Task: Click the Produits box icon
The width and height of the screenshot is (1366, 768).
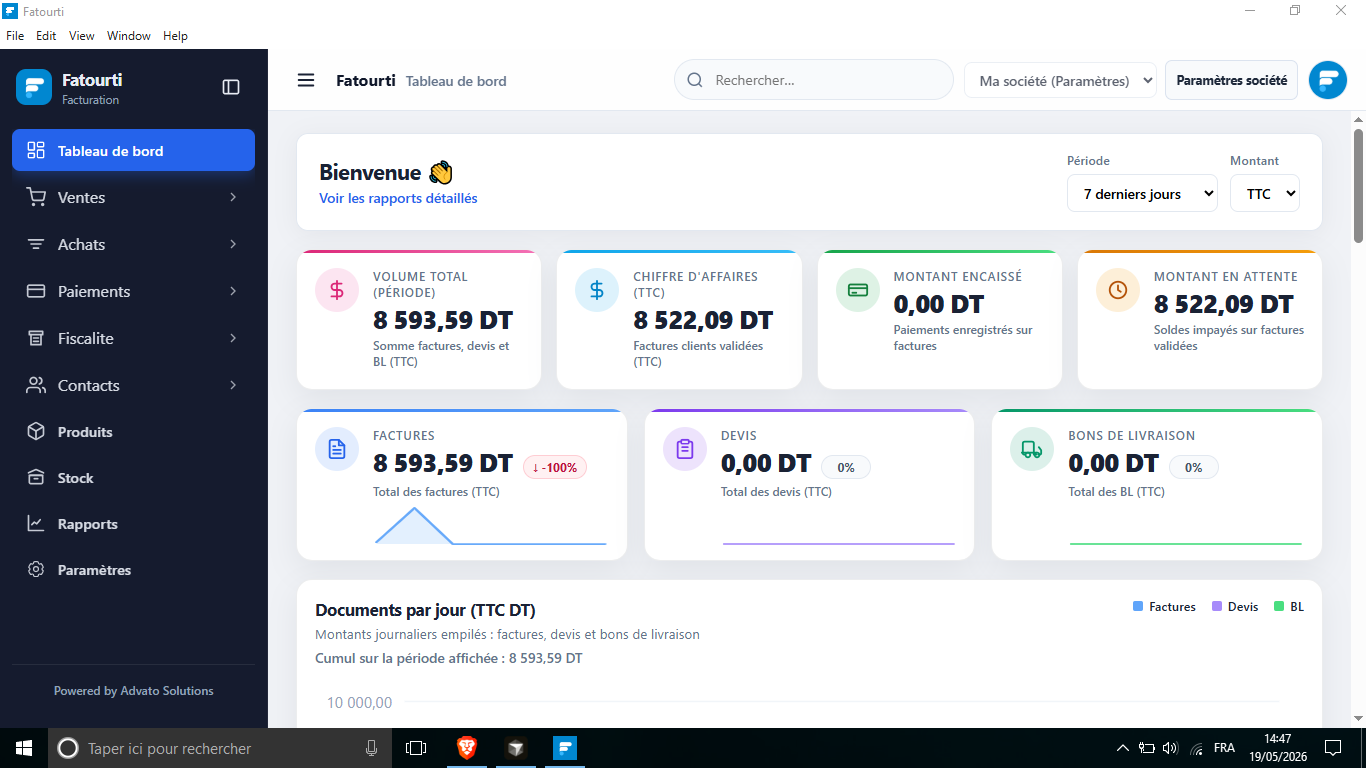Action: pyautogui.click(x=36, y=431)
